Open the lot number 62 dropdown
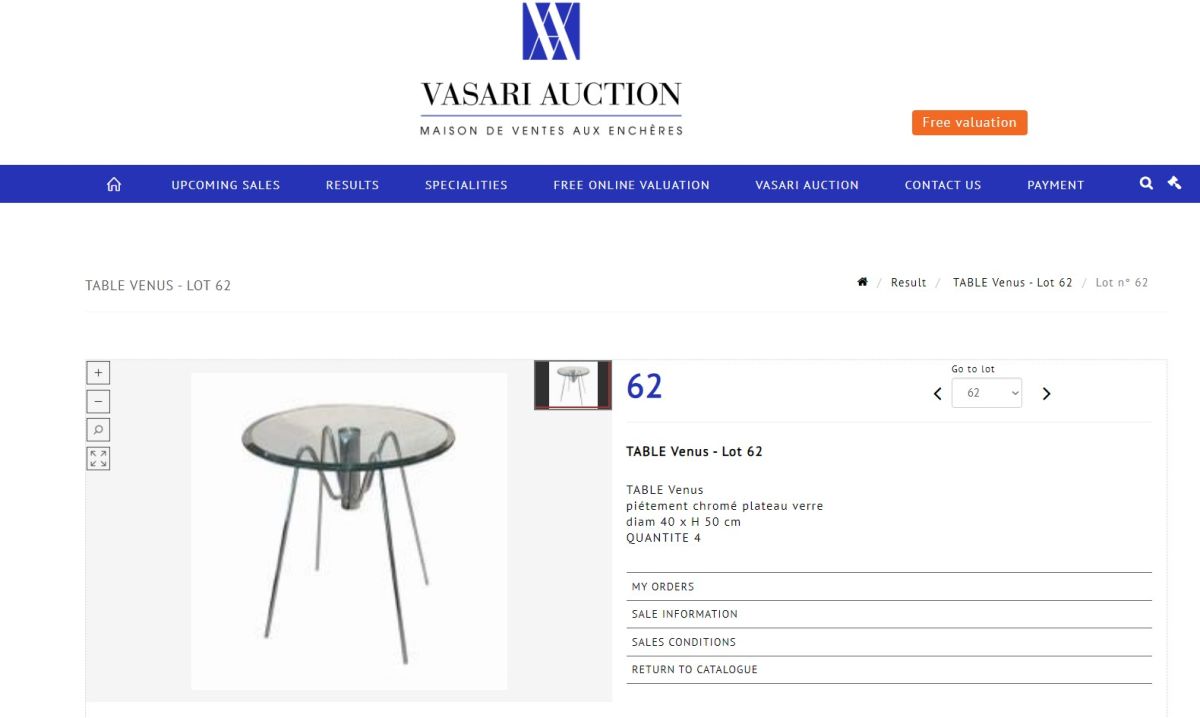The image size is (1200, 718). [x=986, y=393]
